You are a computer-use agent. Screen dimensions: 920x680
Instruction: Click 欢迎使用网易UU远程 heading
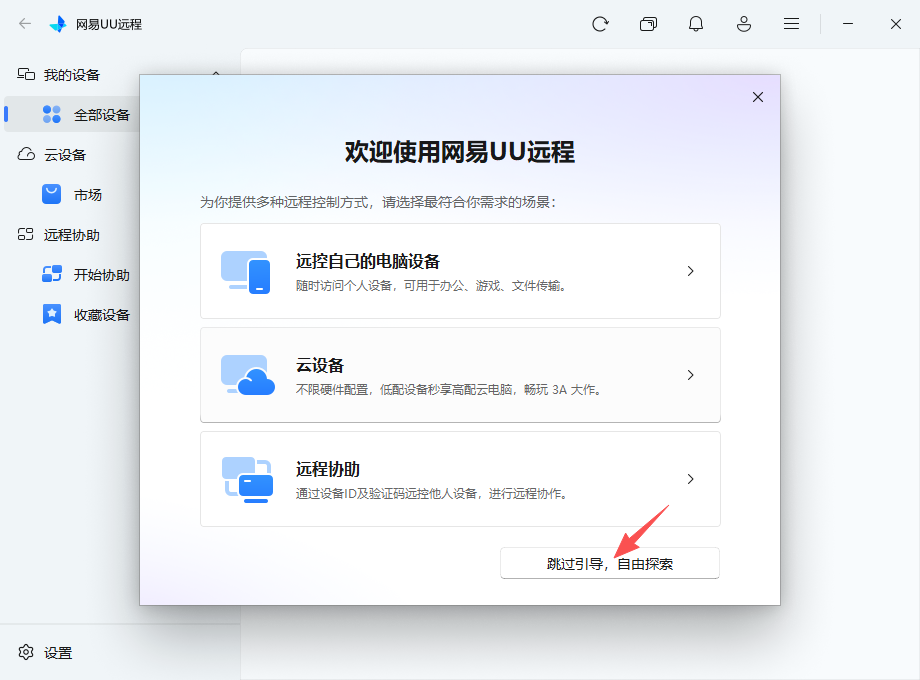460,151
